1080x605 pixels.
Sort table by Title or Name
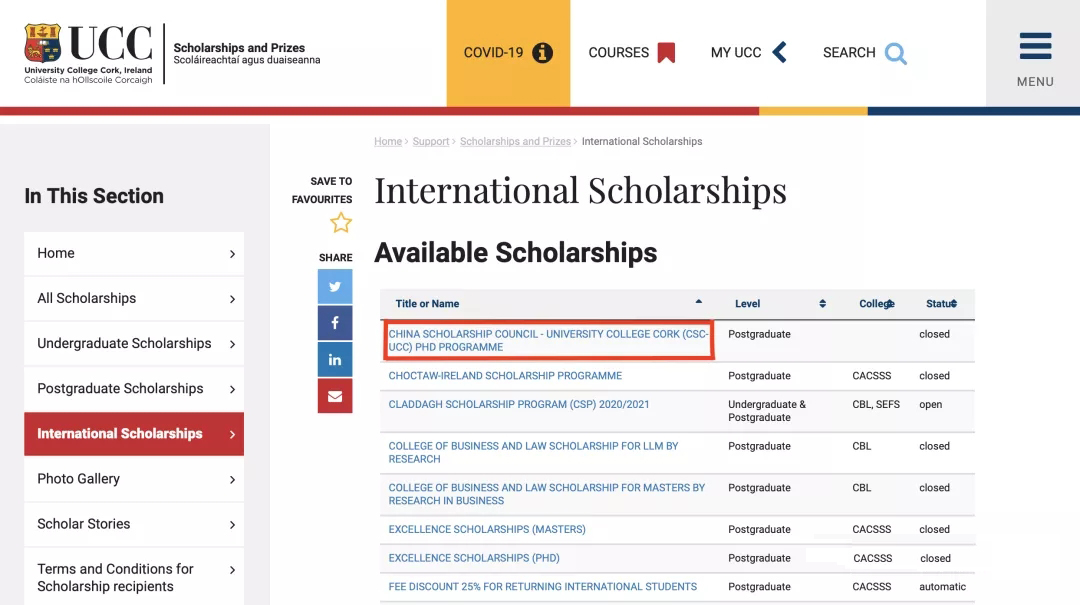coord(698,302)
